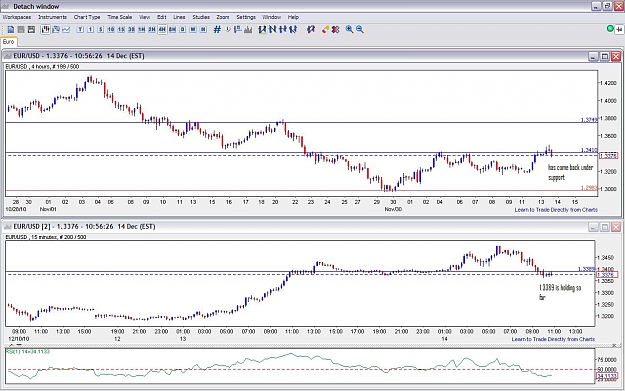Set time scale to 1H
This screenshot has width=625, height=391.
(142, 29)
